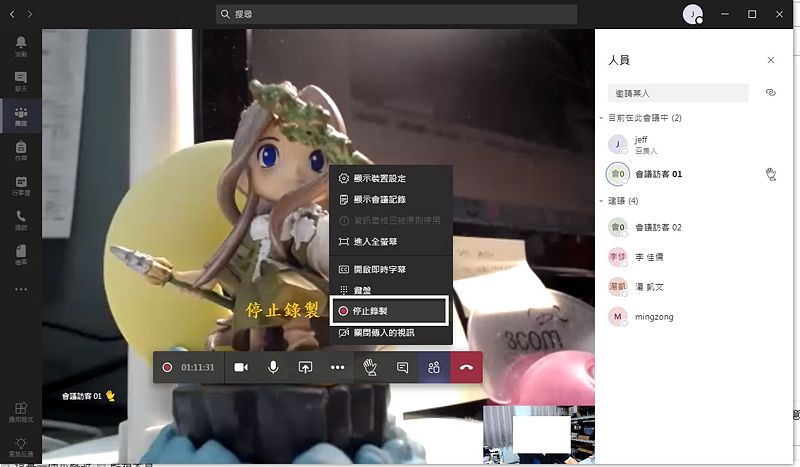The image size is (800, 467).
Task: Open Assignments in the left sidebar
Action: [x=21, y=151]
